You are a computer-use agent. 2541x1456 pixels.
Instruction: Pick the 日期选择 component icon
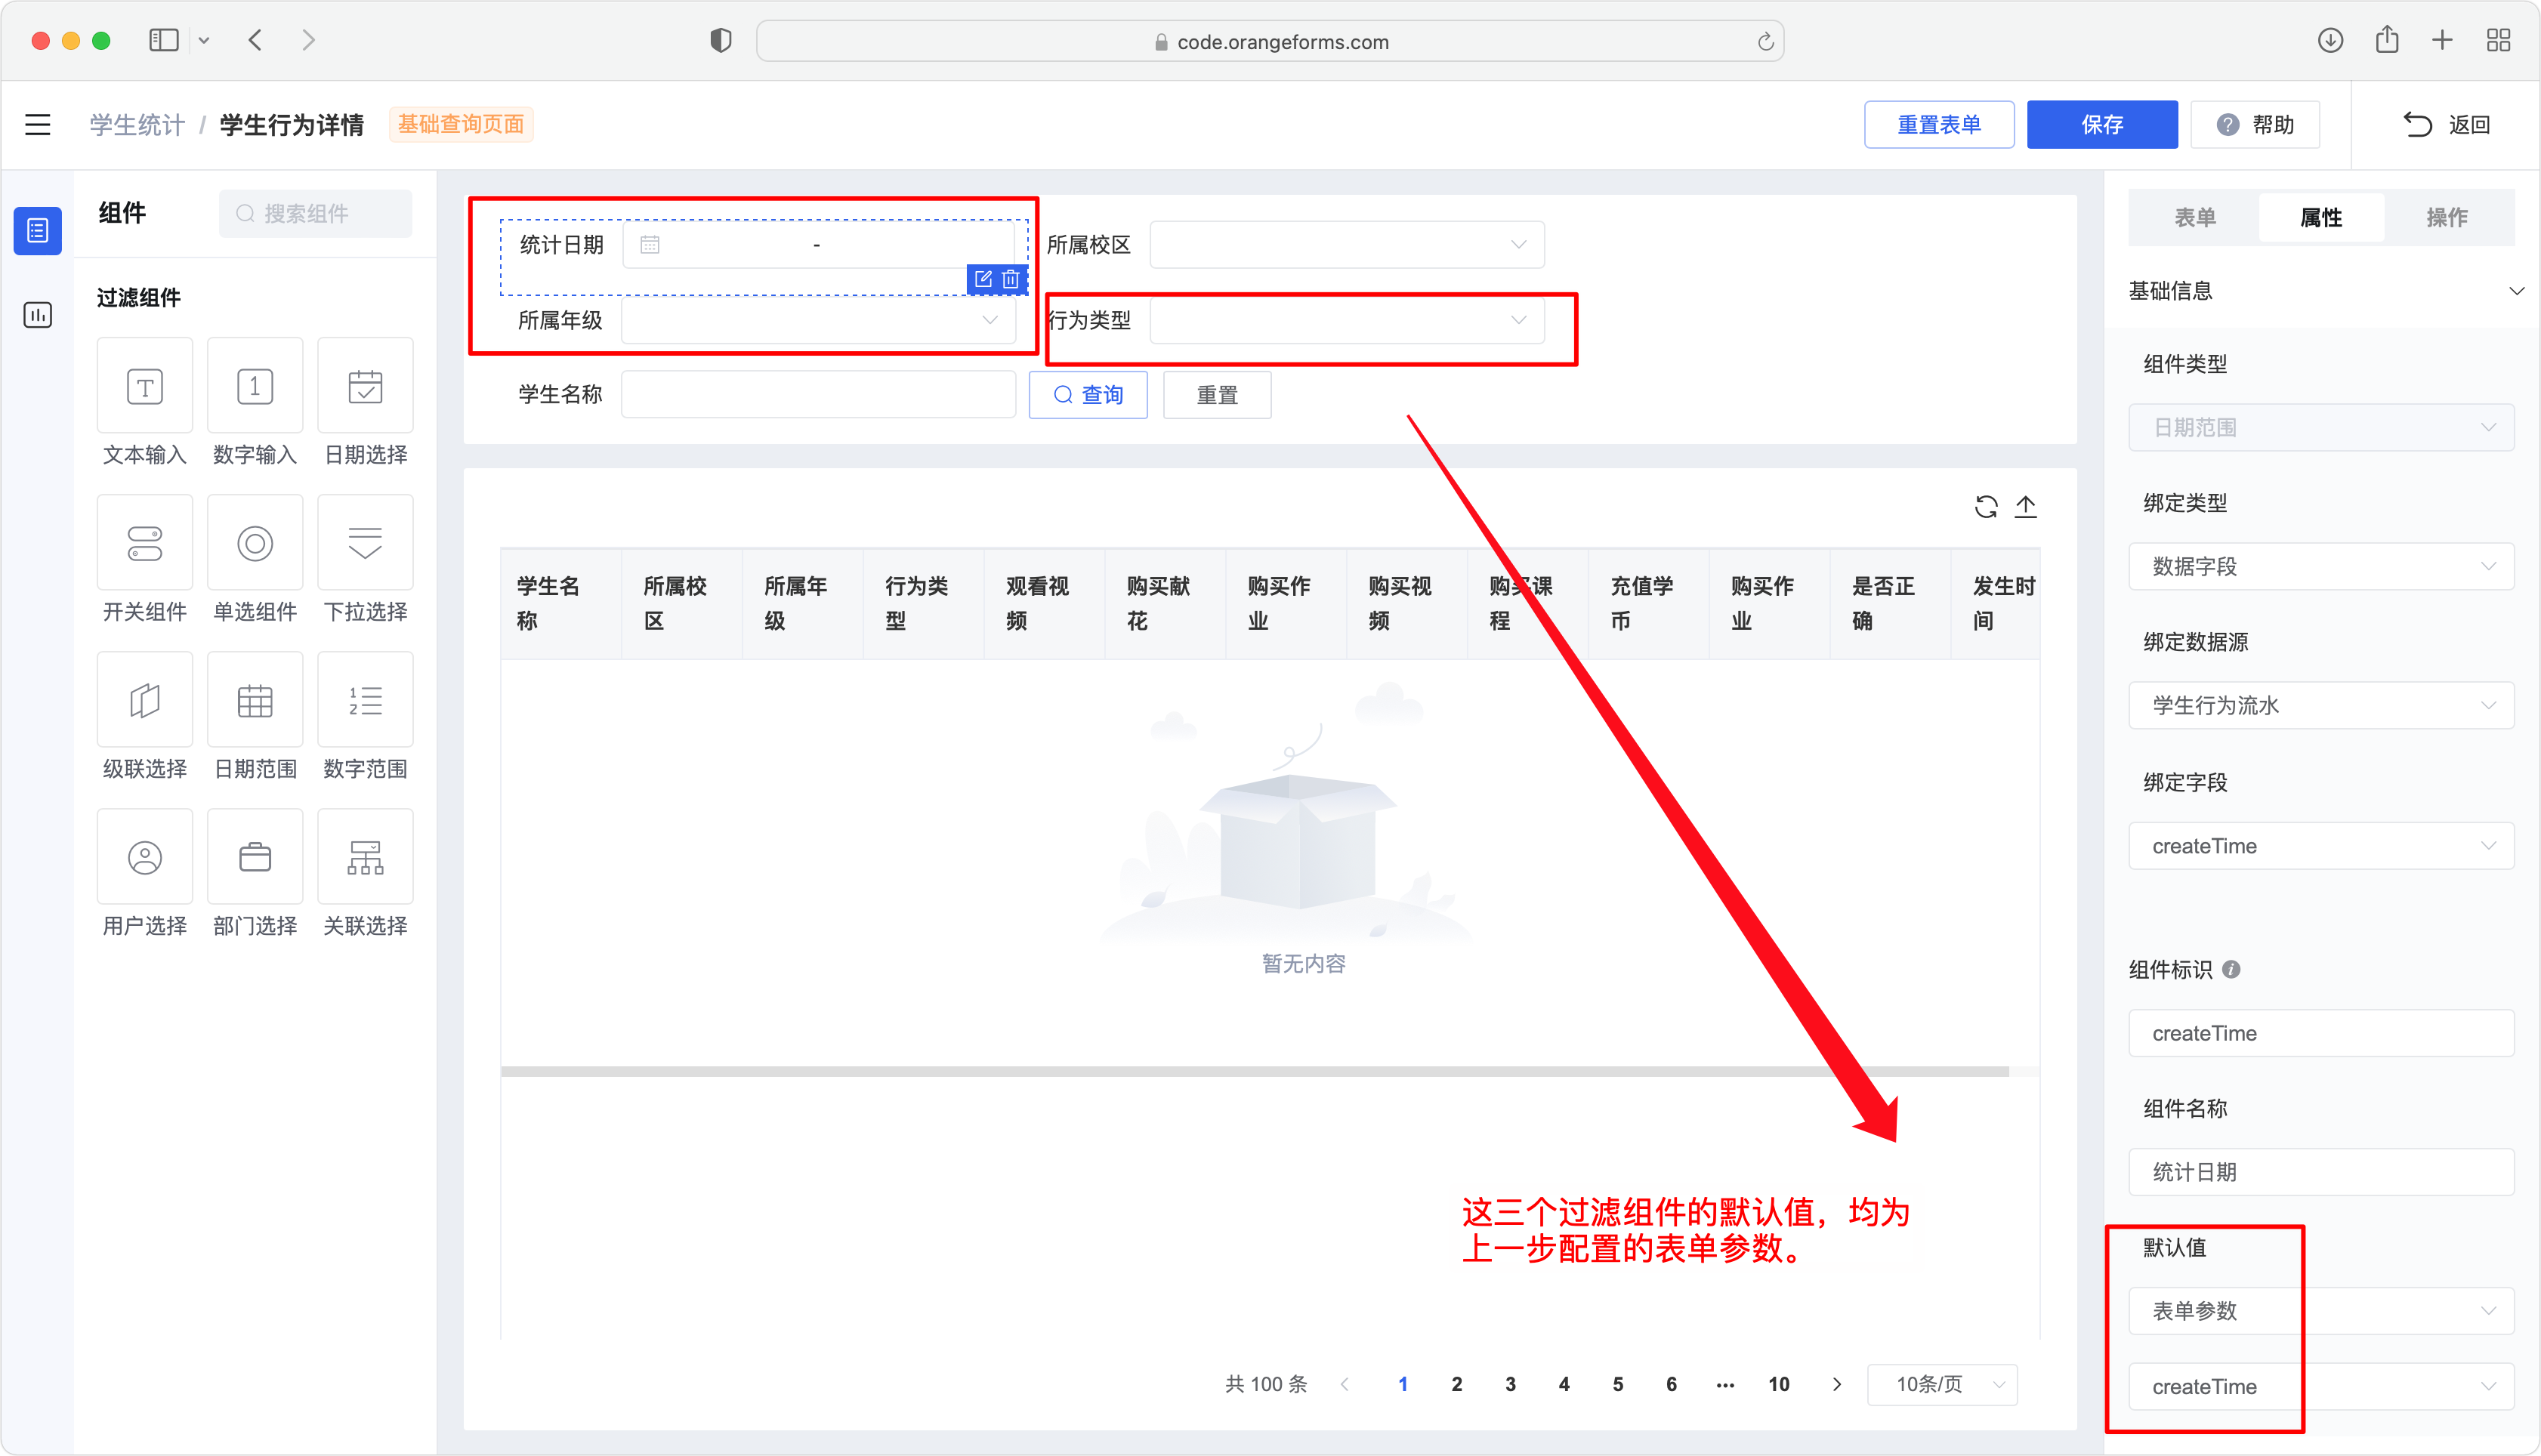point(365,386)
